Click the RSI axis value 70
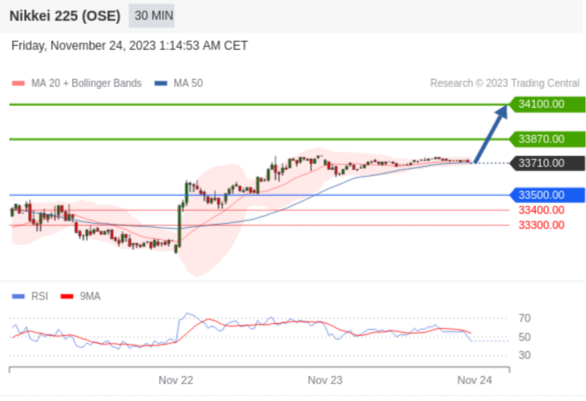This screenshot has width=586, height=401. (x=525, y=318)
